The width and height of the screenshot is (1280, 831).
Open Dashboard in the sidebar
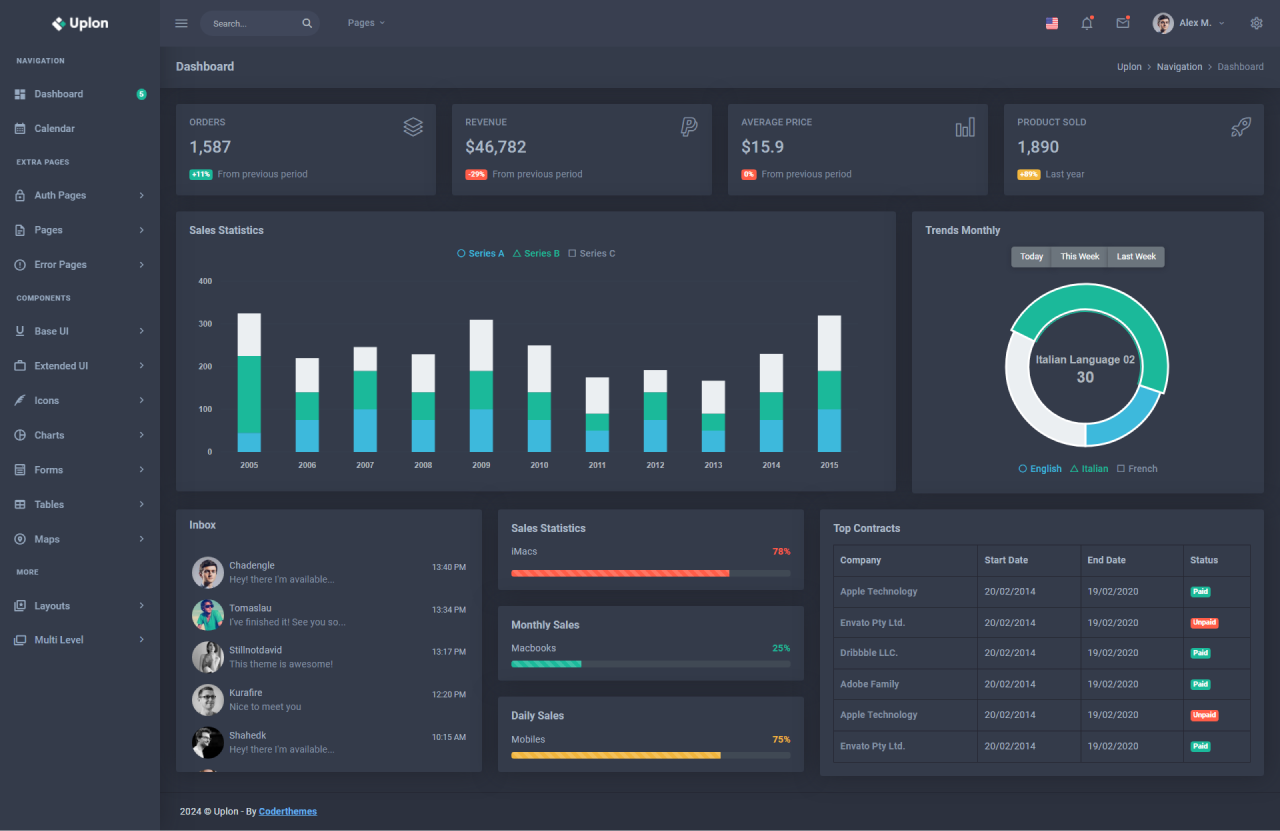point(80,94)
